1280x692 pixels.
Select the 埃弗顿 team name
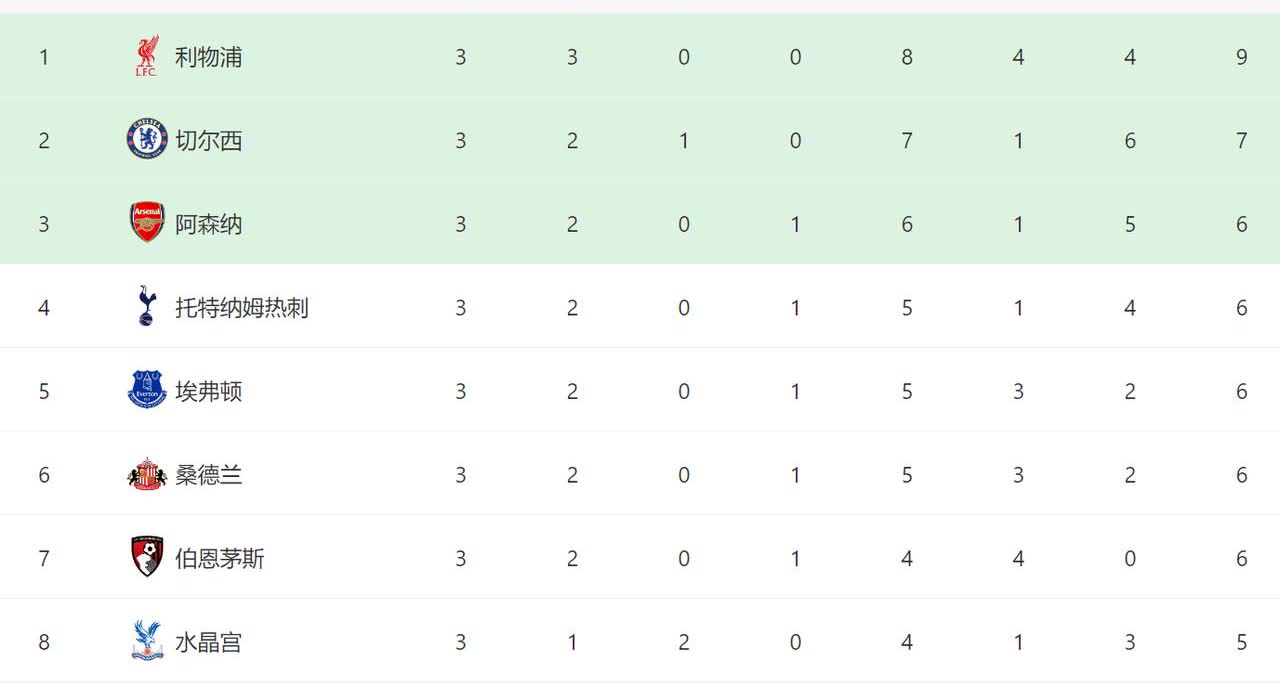pyautogui.click(x=209, y=391)
